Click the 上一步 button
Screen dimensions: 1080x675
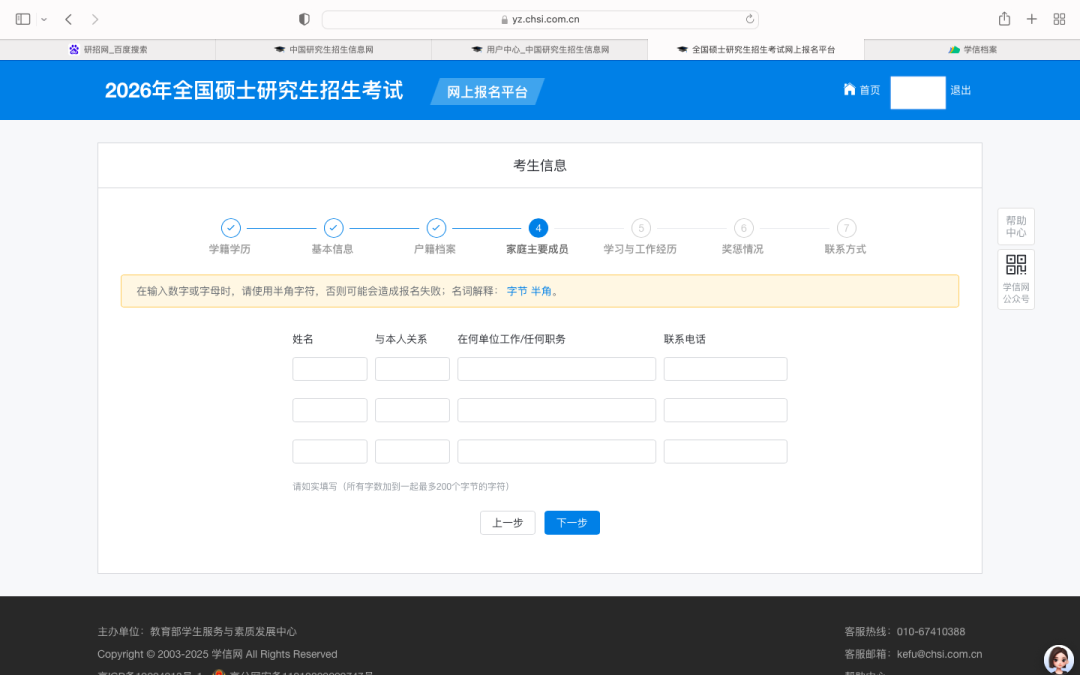pyautogui.click(x=507, y=523)
